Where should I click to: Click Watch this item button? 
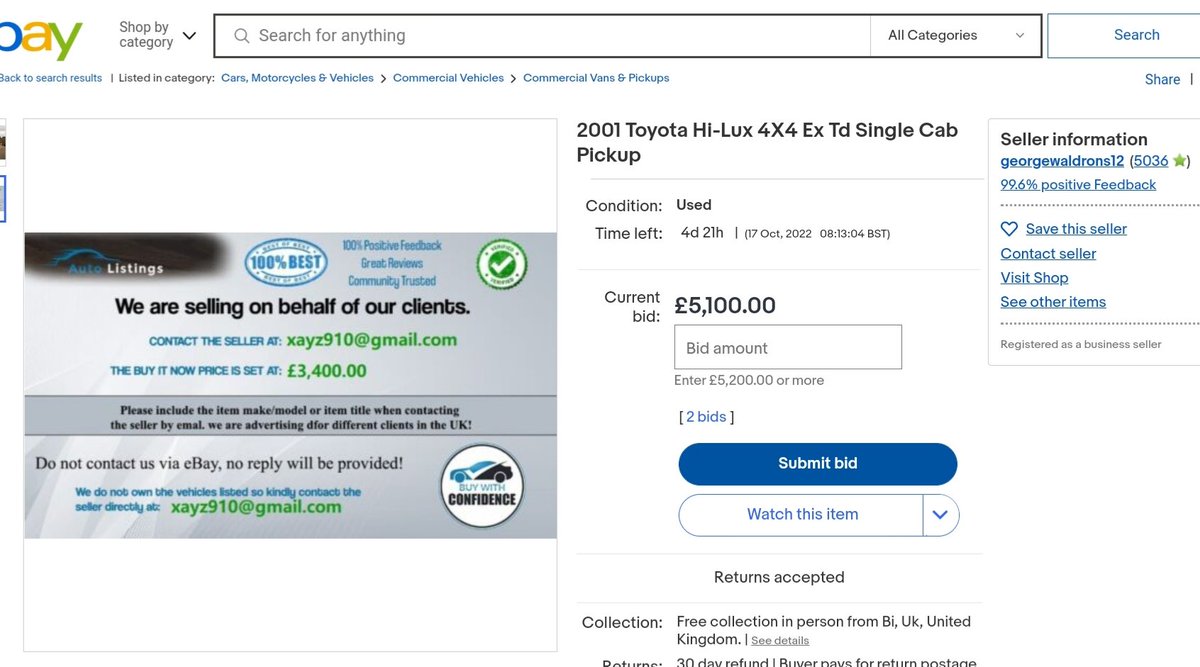click(801, 515)
